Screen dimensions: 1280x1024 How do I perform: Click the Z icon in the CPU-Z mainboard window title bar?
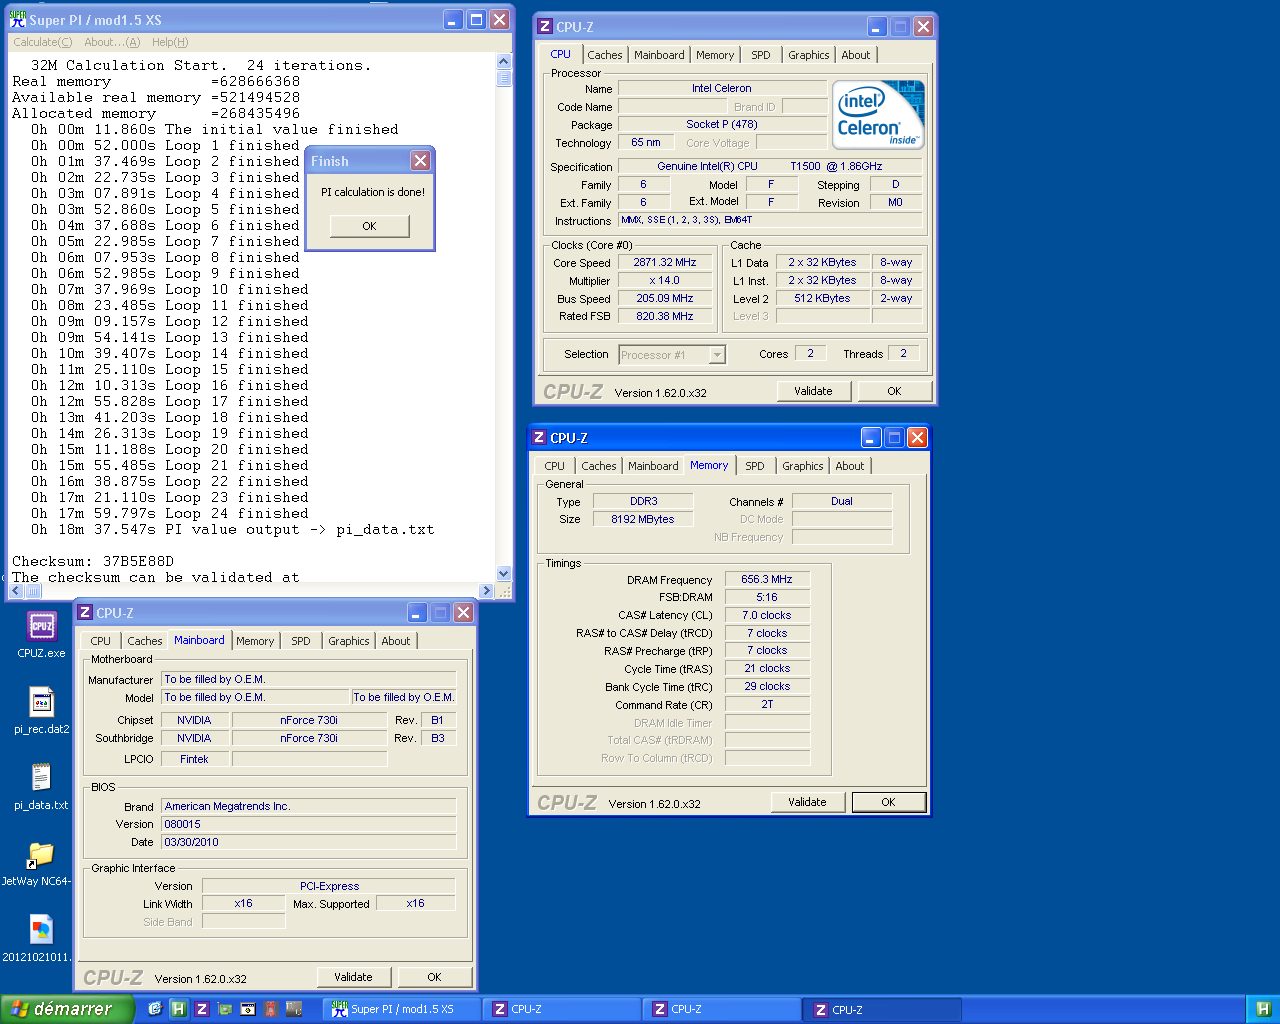pyautogui.click(x=85, y=612)
